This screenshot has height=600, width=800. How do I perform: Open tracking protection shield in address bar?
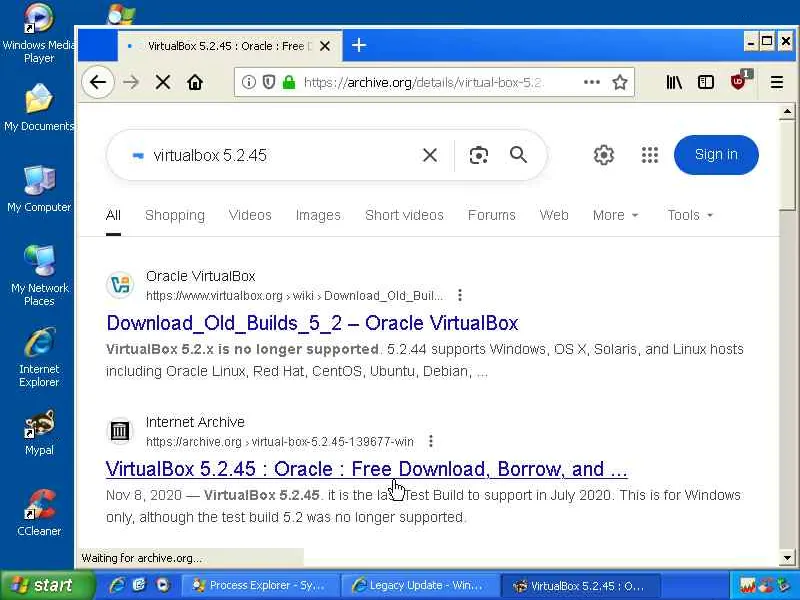[269, 82]
